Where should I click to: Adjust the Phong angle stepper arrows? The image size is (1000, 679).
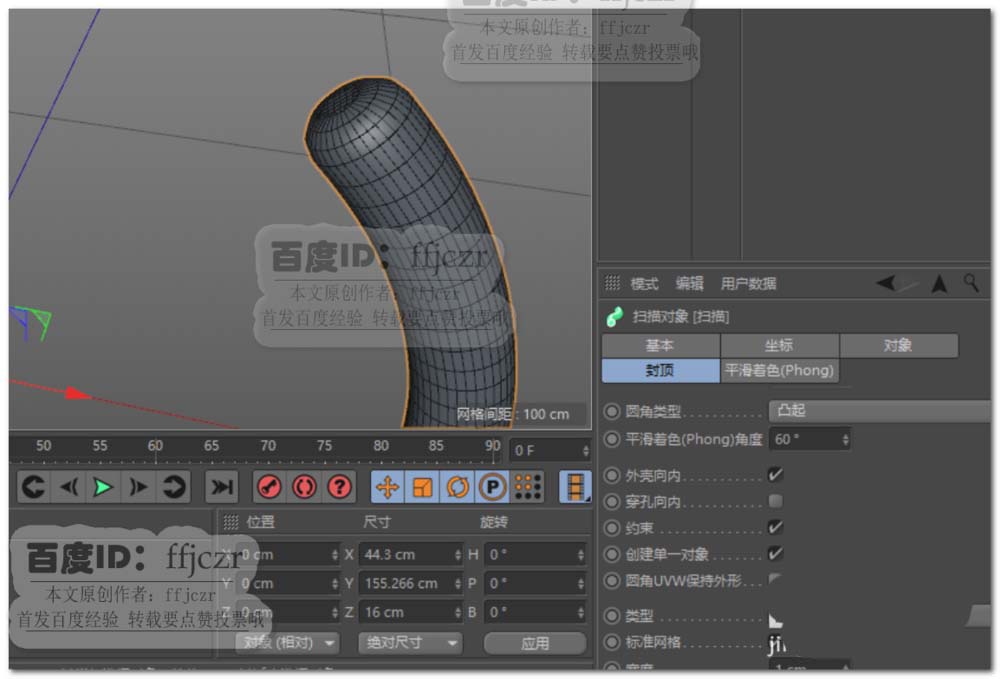[x=846, y=439]
